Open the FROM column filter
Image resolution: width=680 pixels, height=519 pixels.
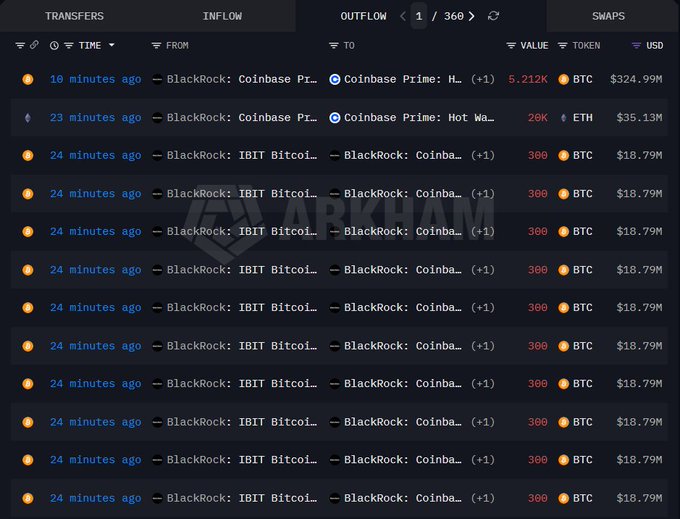156,46
